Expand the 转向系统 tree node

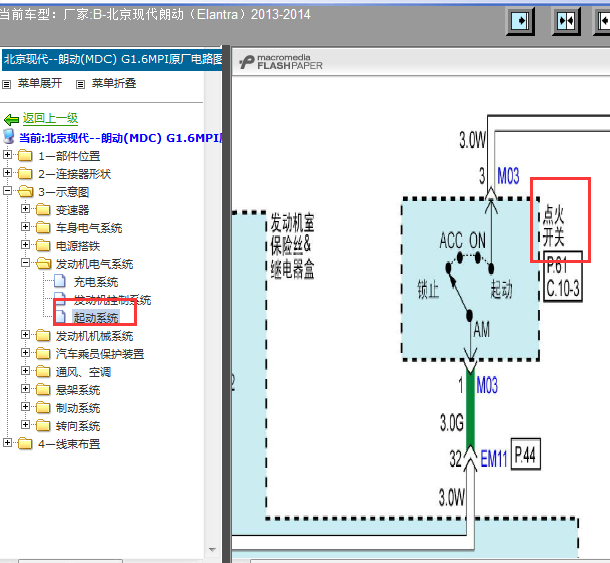point(25,424)
